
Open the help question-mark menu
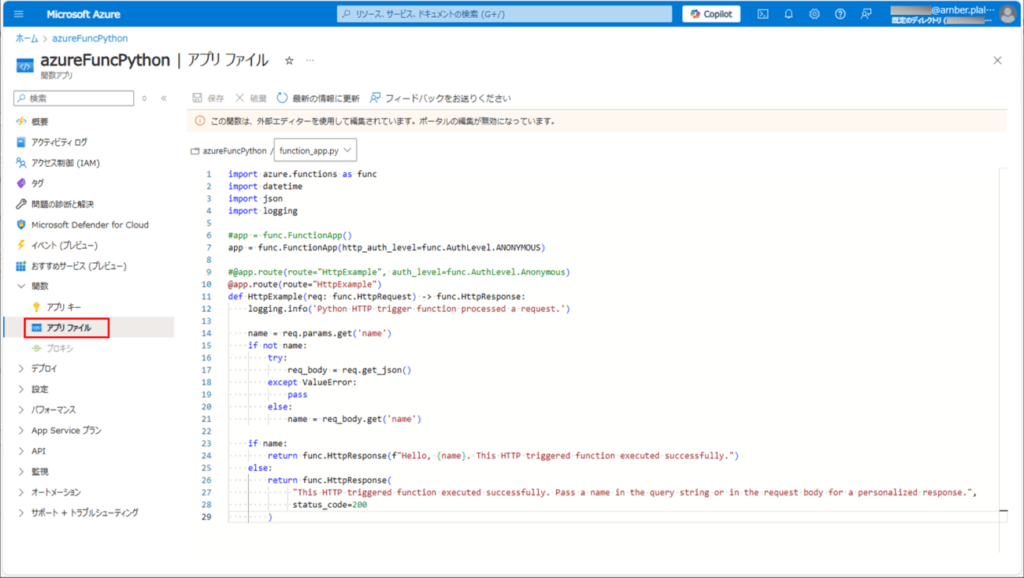coord(839,13)
